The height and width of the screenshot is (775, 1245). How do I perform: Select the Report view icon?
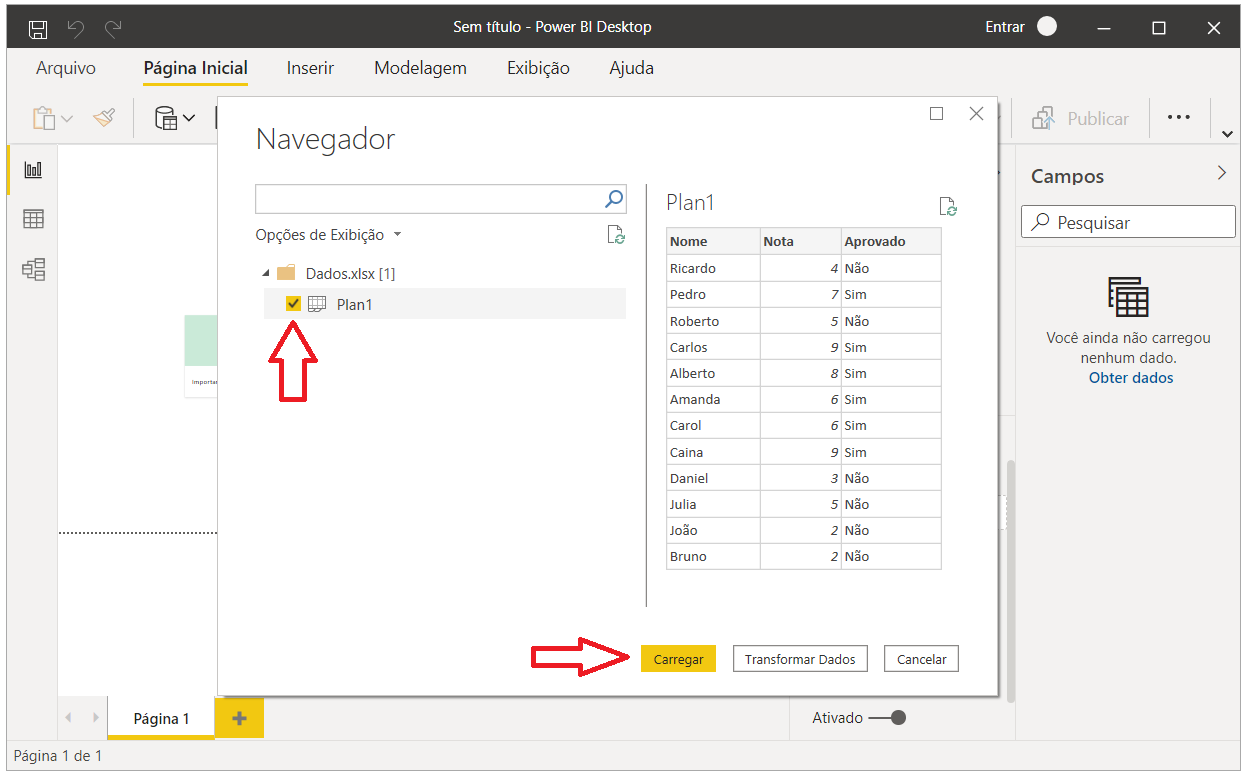[33, 169]
